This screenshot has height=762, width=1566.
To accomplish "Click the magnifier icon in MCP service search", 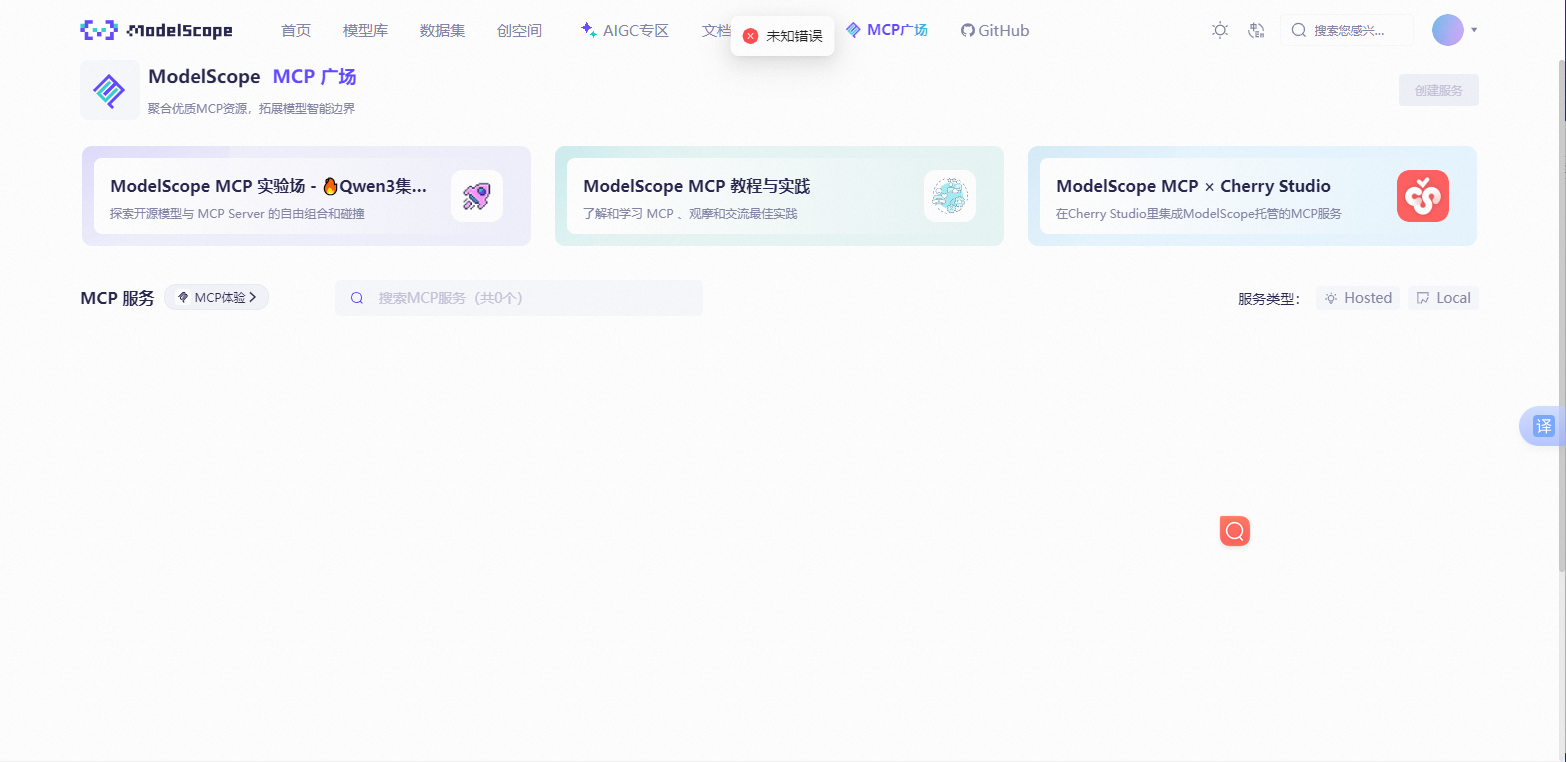I will pos(357,298).
